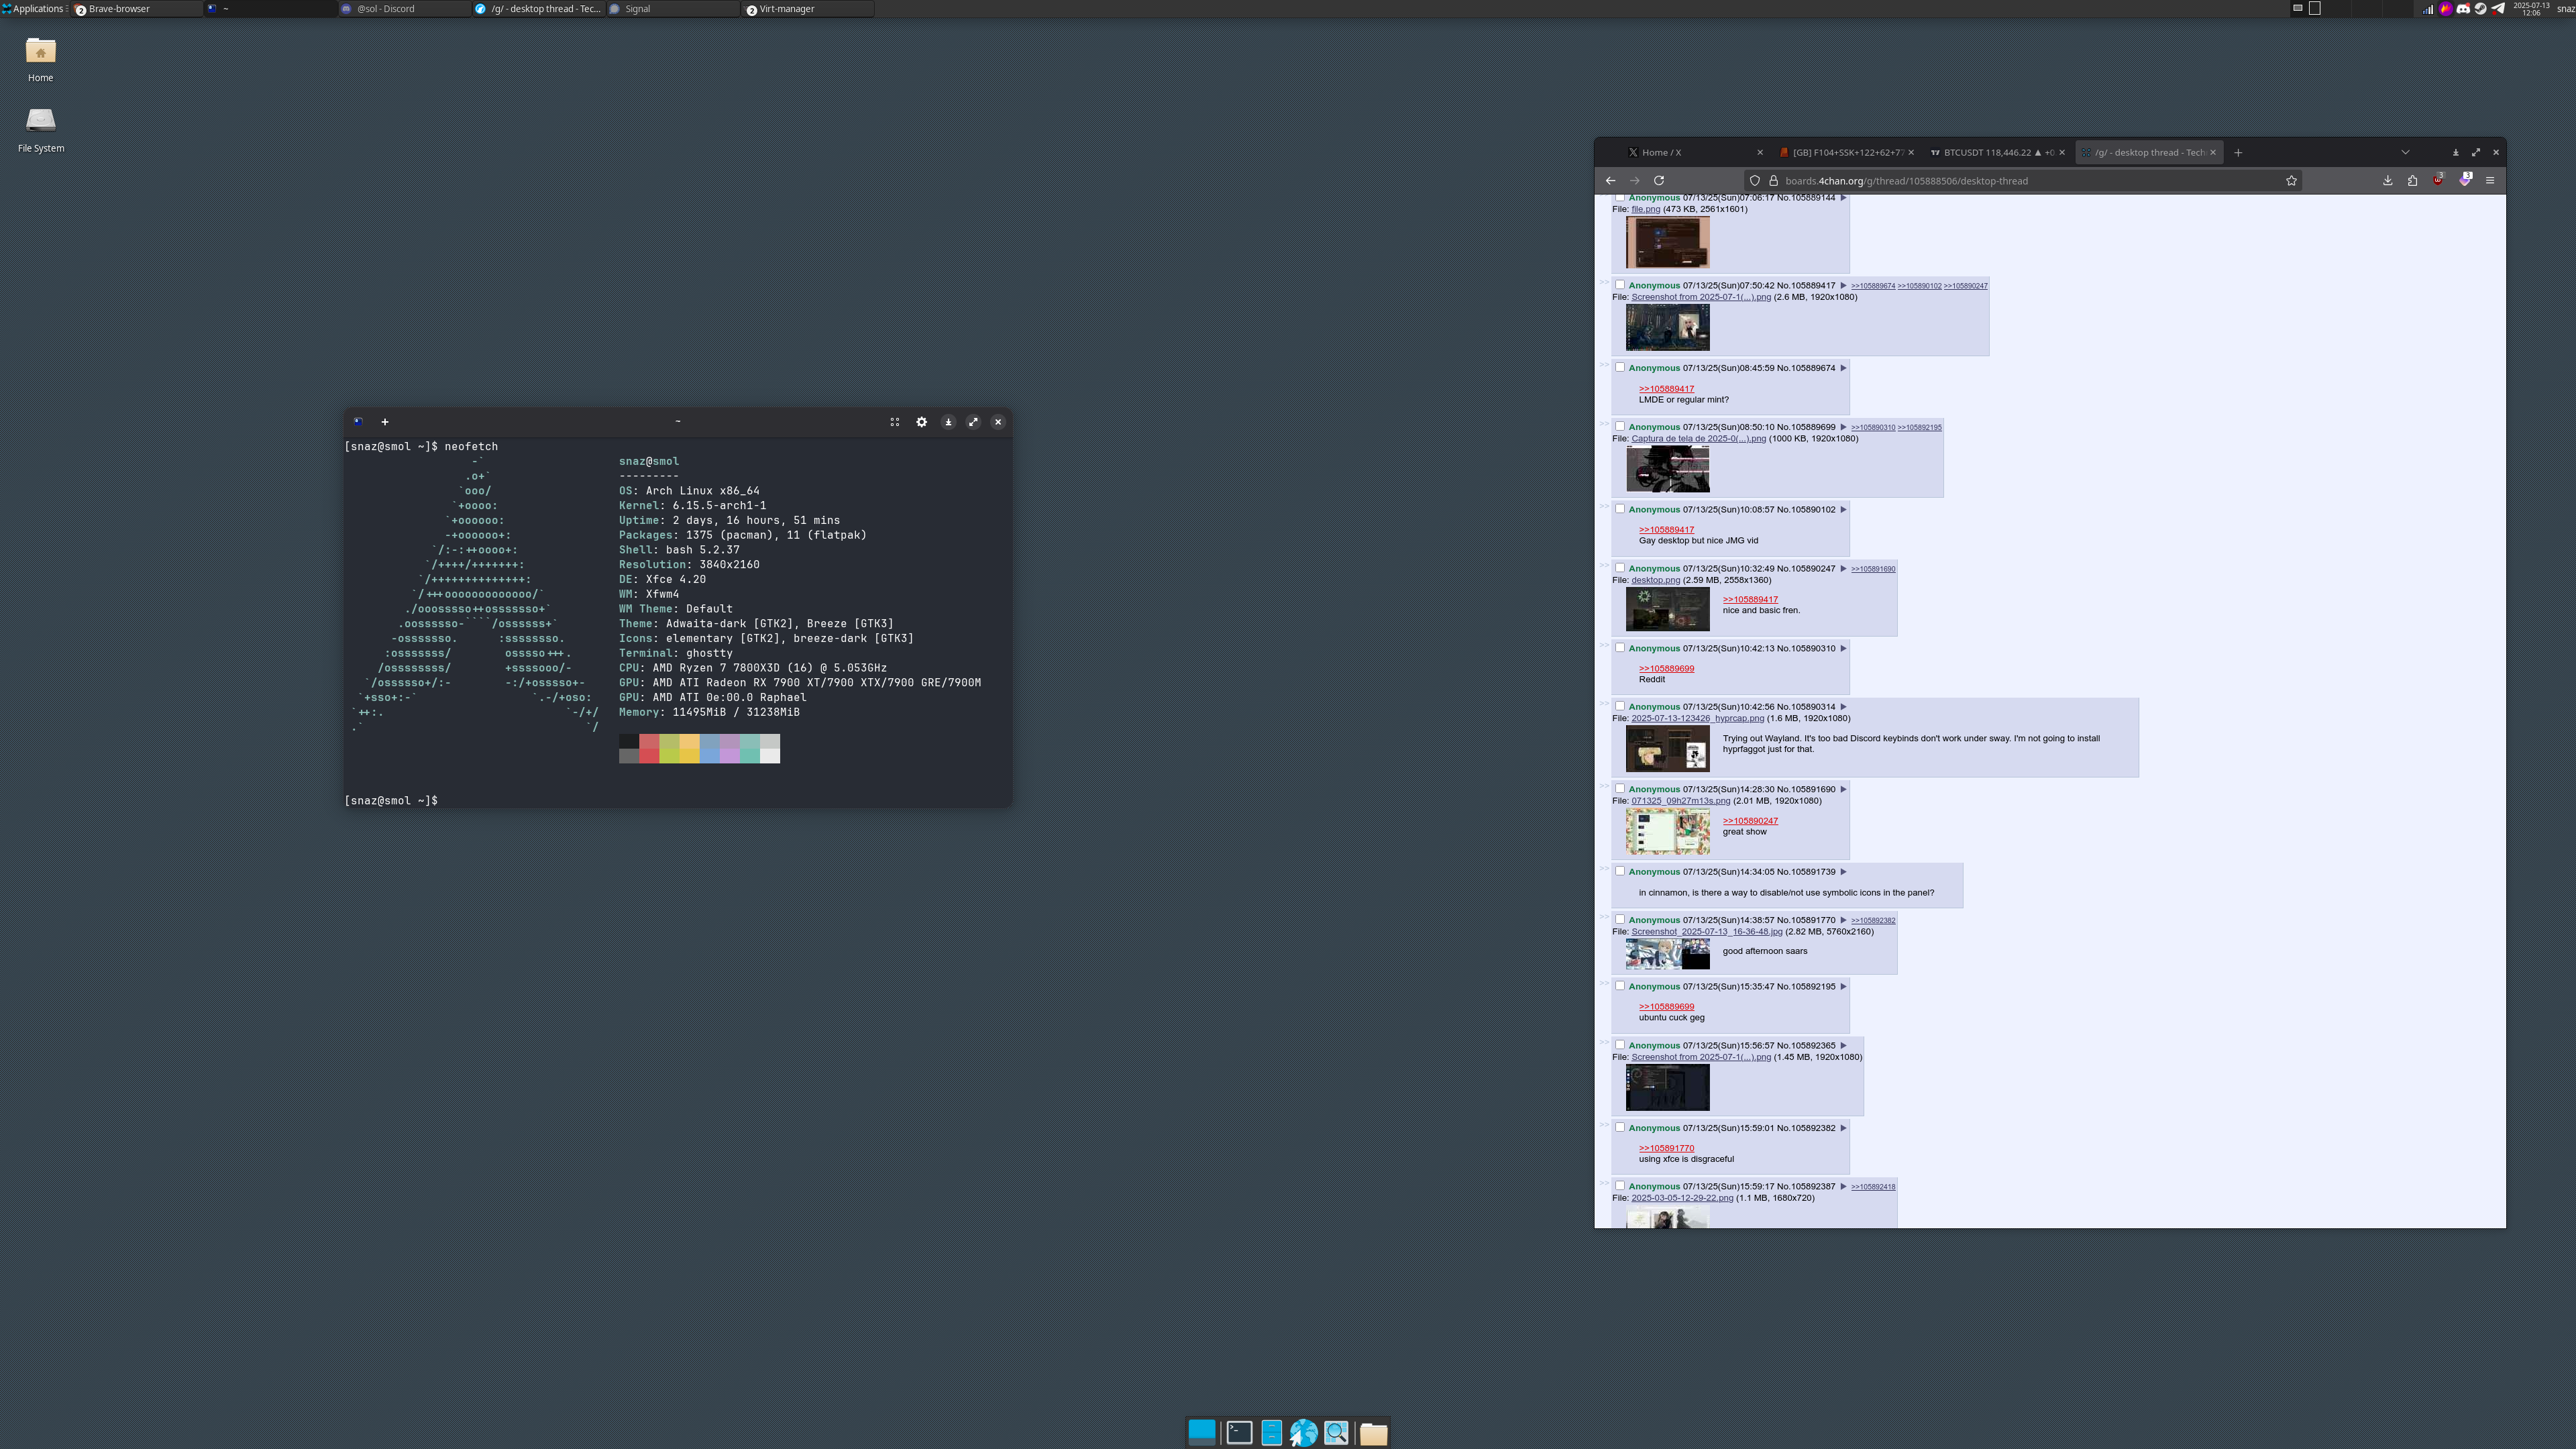Click the Steam tray icon in the panel
Screen dimensions: 2576x1449
[x=2480, y=9]
